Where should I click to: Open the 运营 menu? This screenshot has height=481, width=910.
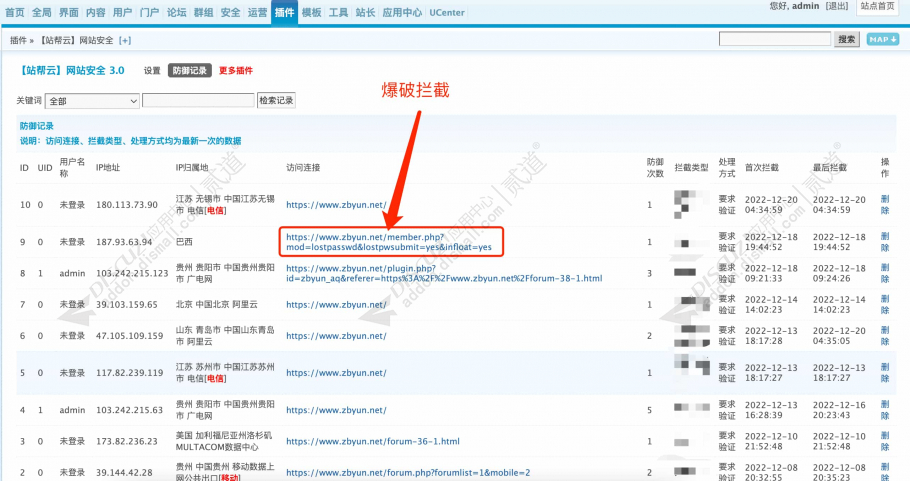tap(258, 12)
